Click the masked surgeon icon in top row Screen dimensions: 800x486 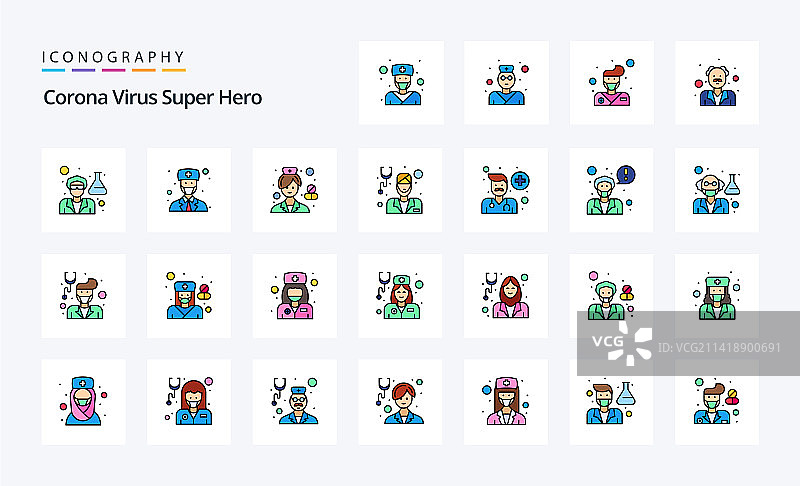point(401,83)
